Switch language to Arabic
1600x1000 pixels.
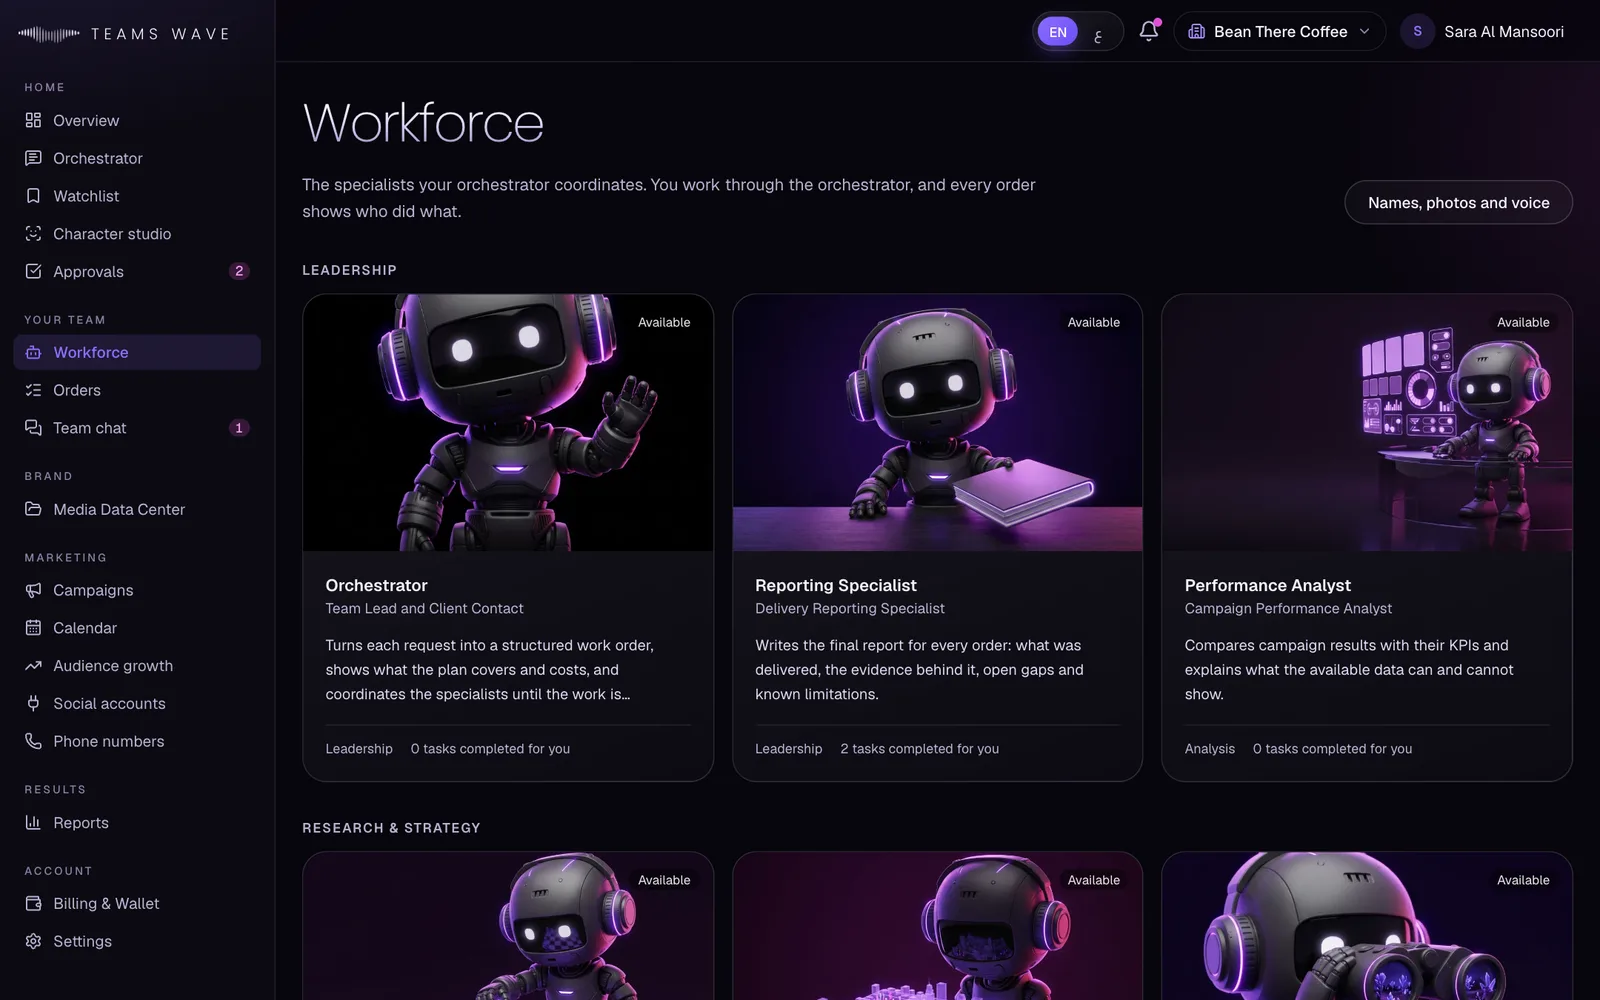1098,33
